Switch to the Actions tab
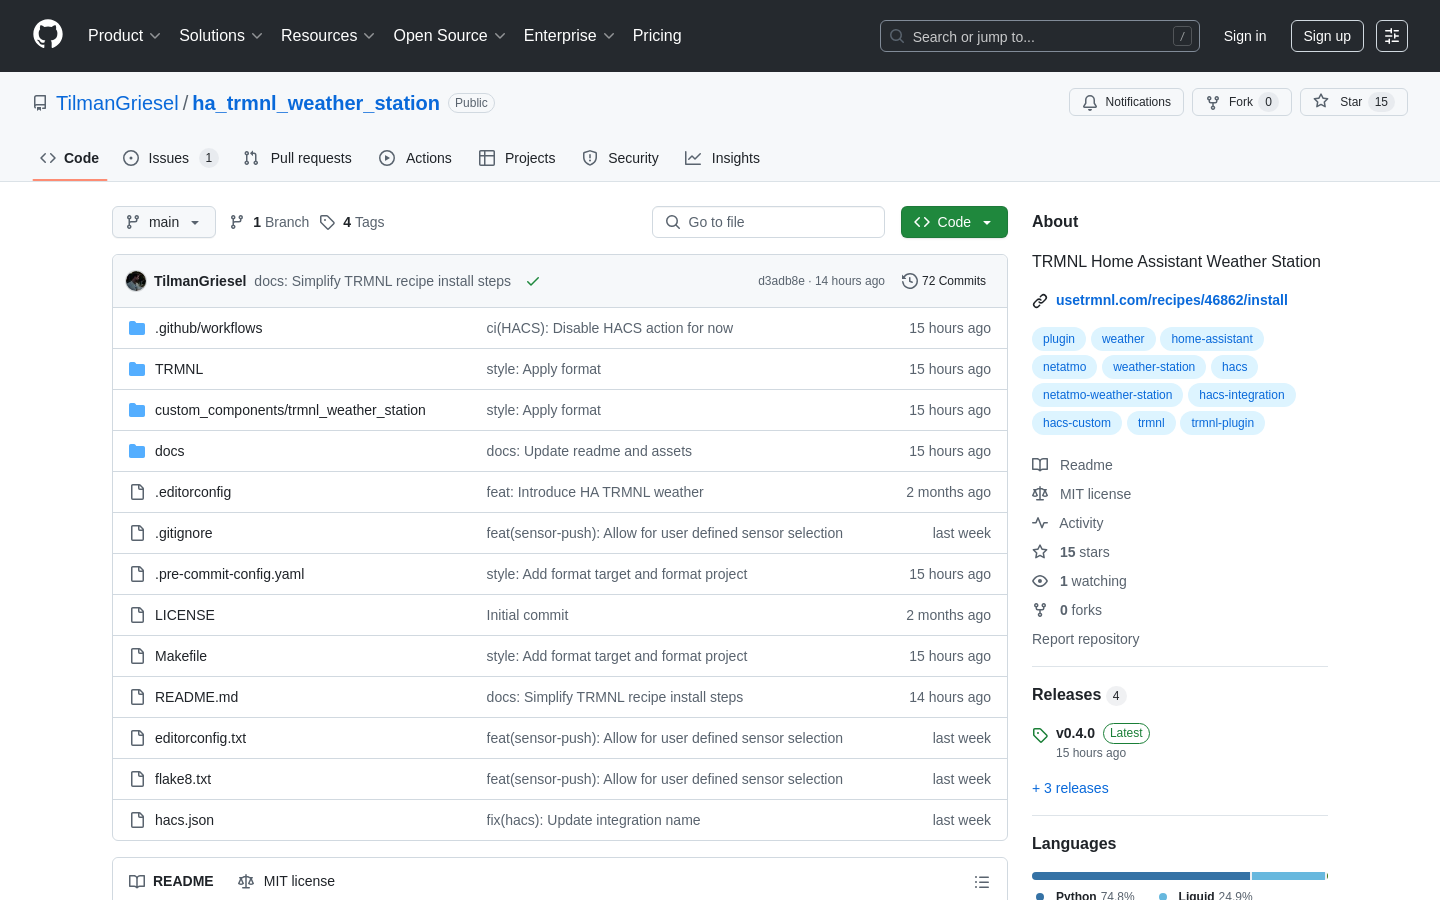The image size is (1440, 900). pyautogui.click(x=415, y=158)
